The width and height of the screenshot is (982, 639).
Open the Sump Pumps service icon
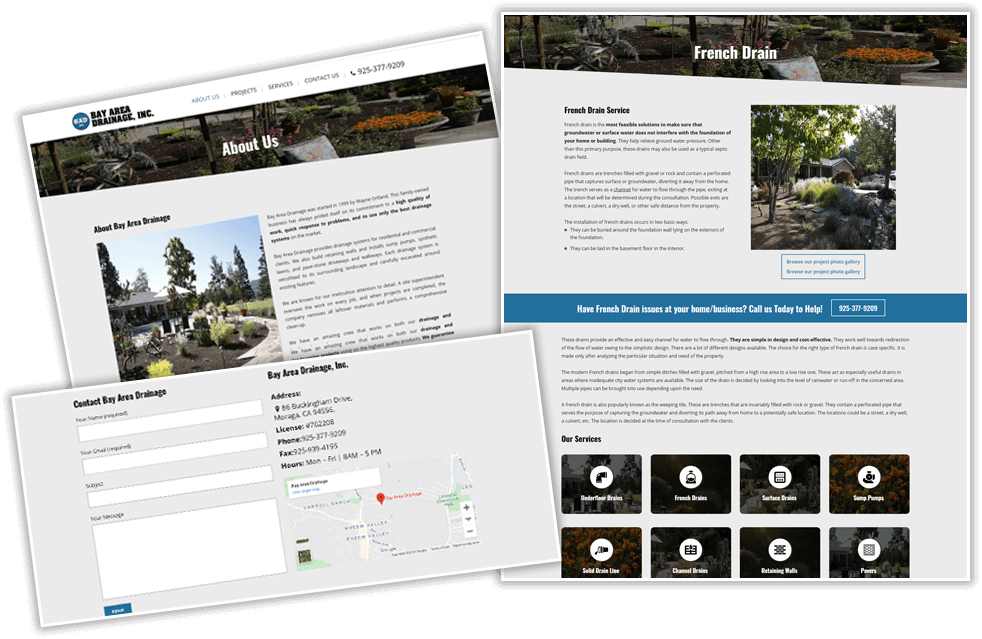pyautogui.click(x=868, y=476)
